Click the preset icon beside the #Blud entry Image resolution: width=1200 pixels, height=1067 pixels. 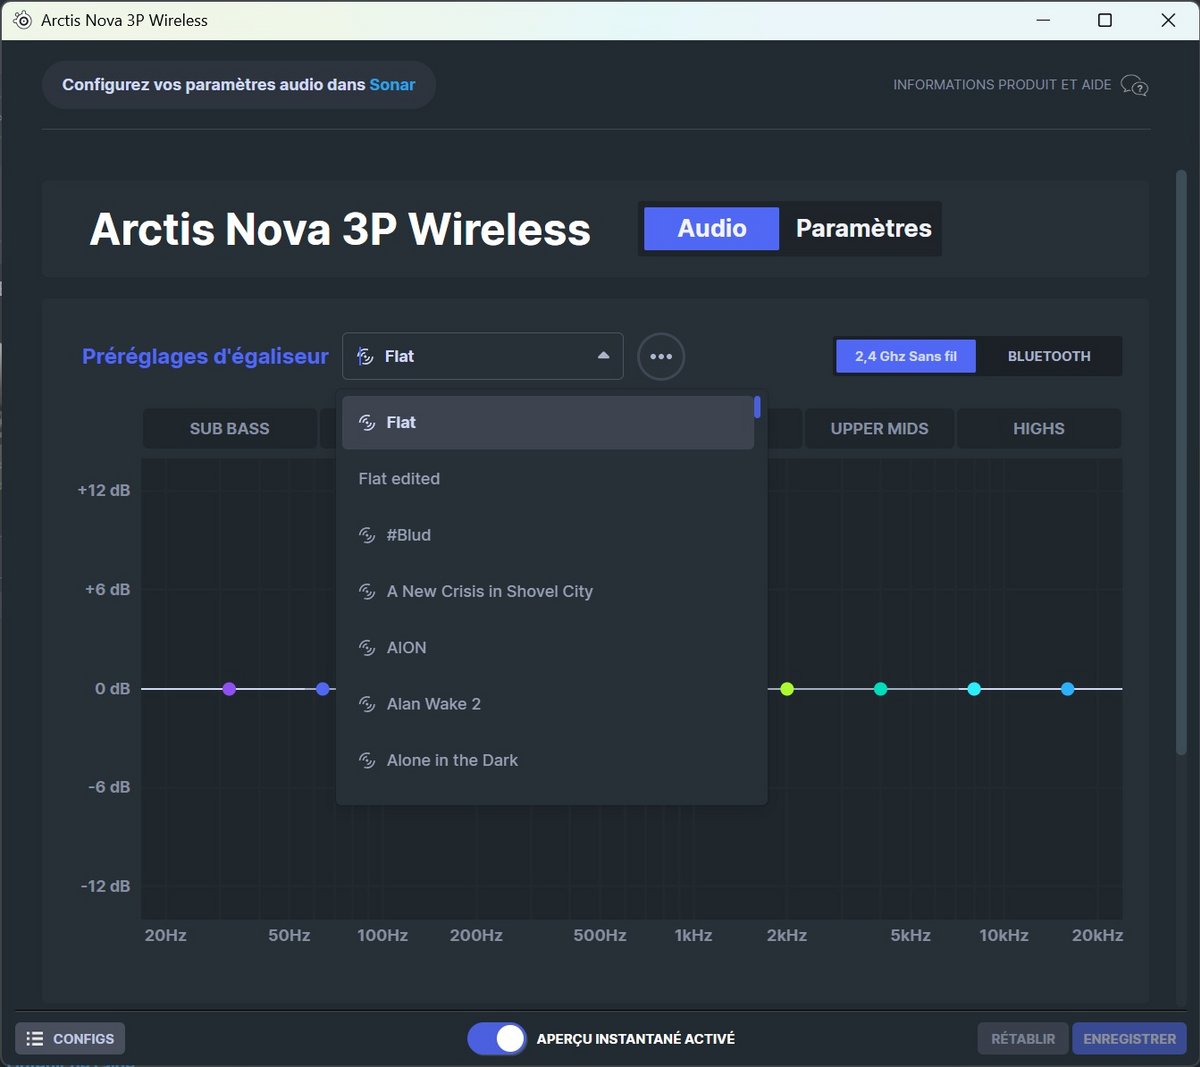click(367, 535)
